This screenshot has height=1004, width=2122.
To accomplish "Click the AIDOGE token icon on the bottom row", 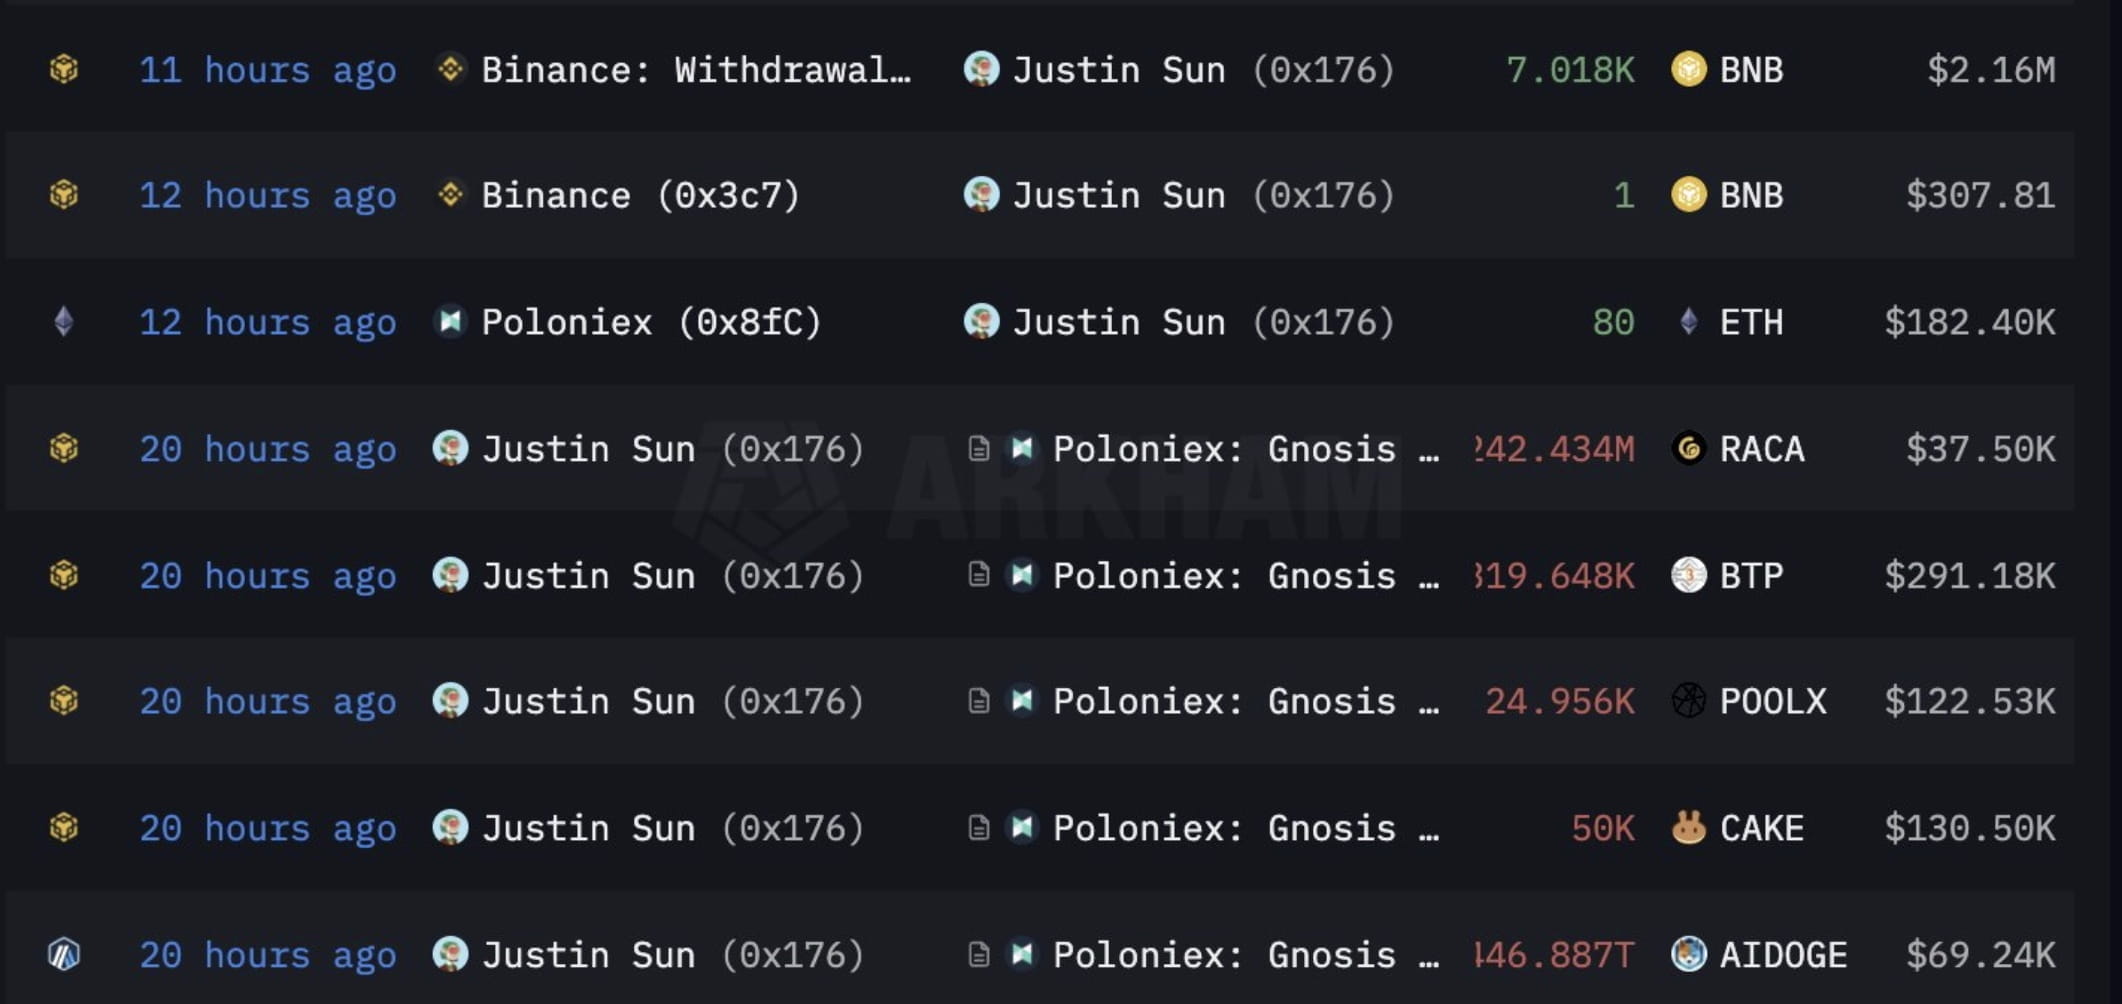I will point(1688,955).
